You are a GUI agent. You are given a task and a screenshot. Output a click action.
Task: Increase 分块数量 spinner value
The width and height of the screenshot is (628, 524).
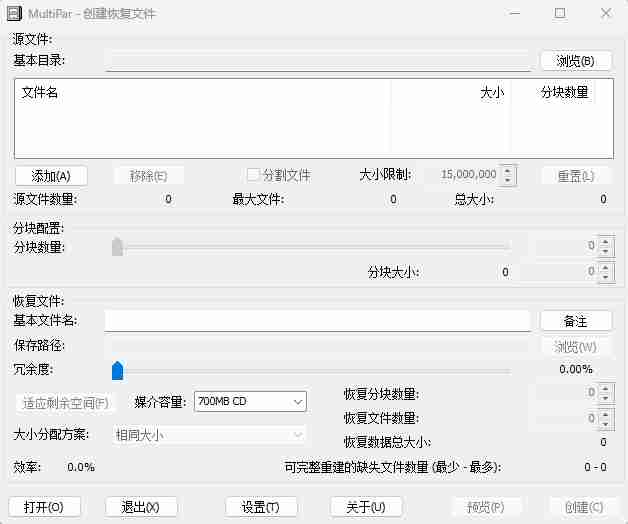tap(605, 242)
